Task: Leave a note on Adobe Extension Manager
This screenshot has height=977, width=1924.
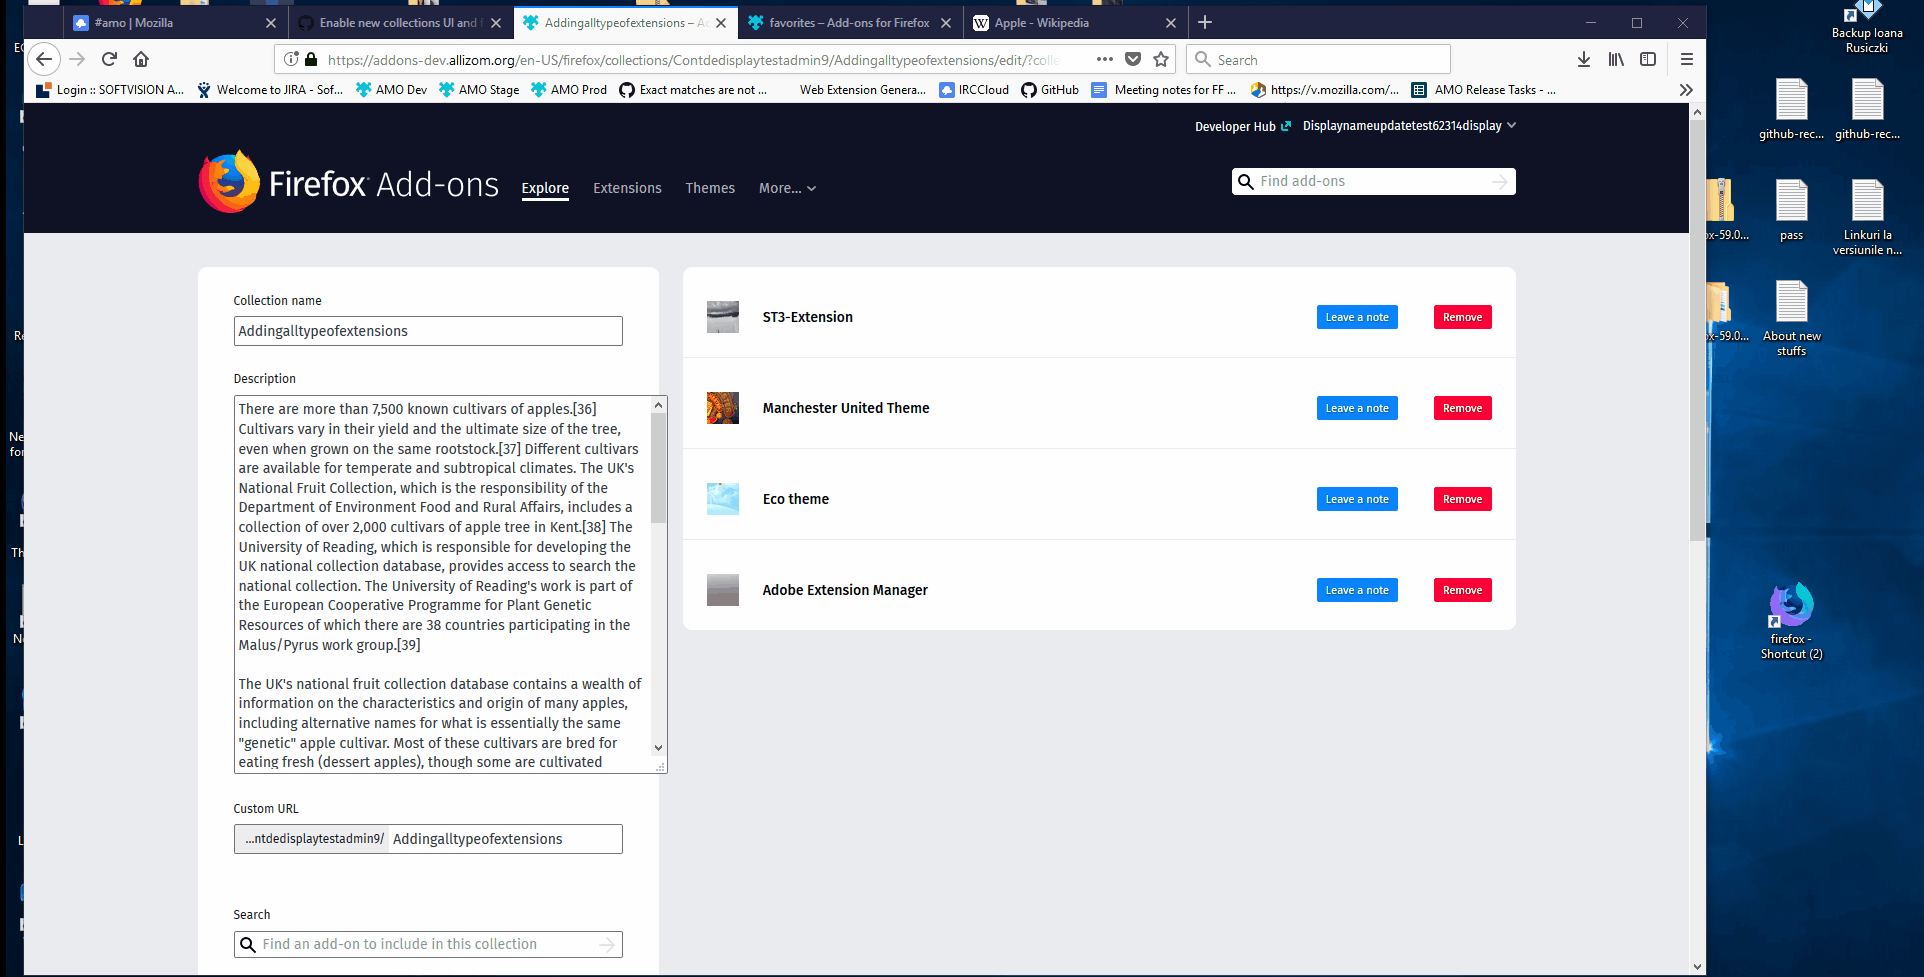Action: [x=1357, y=590]
